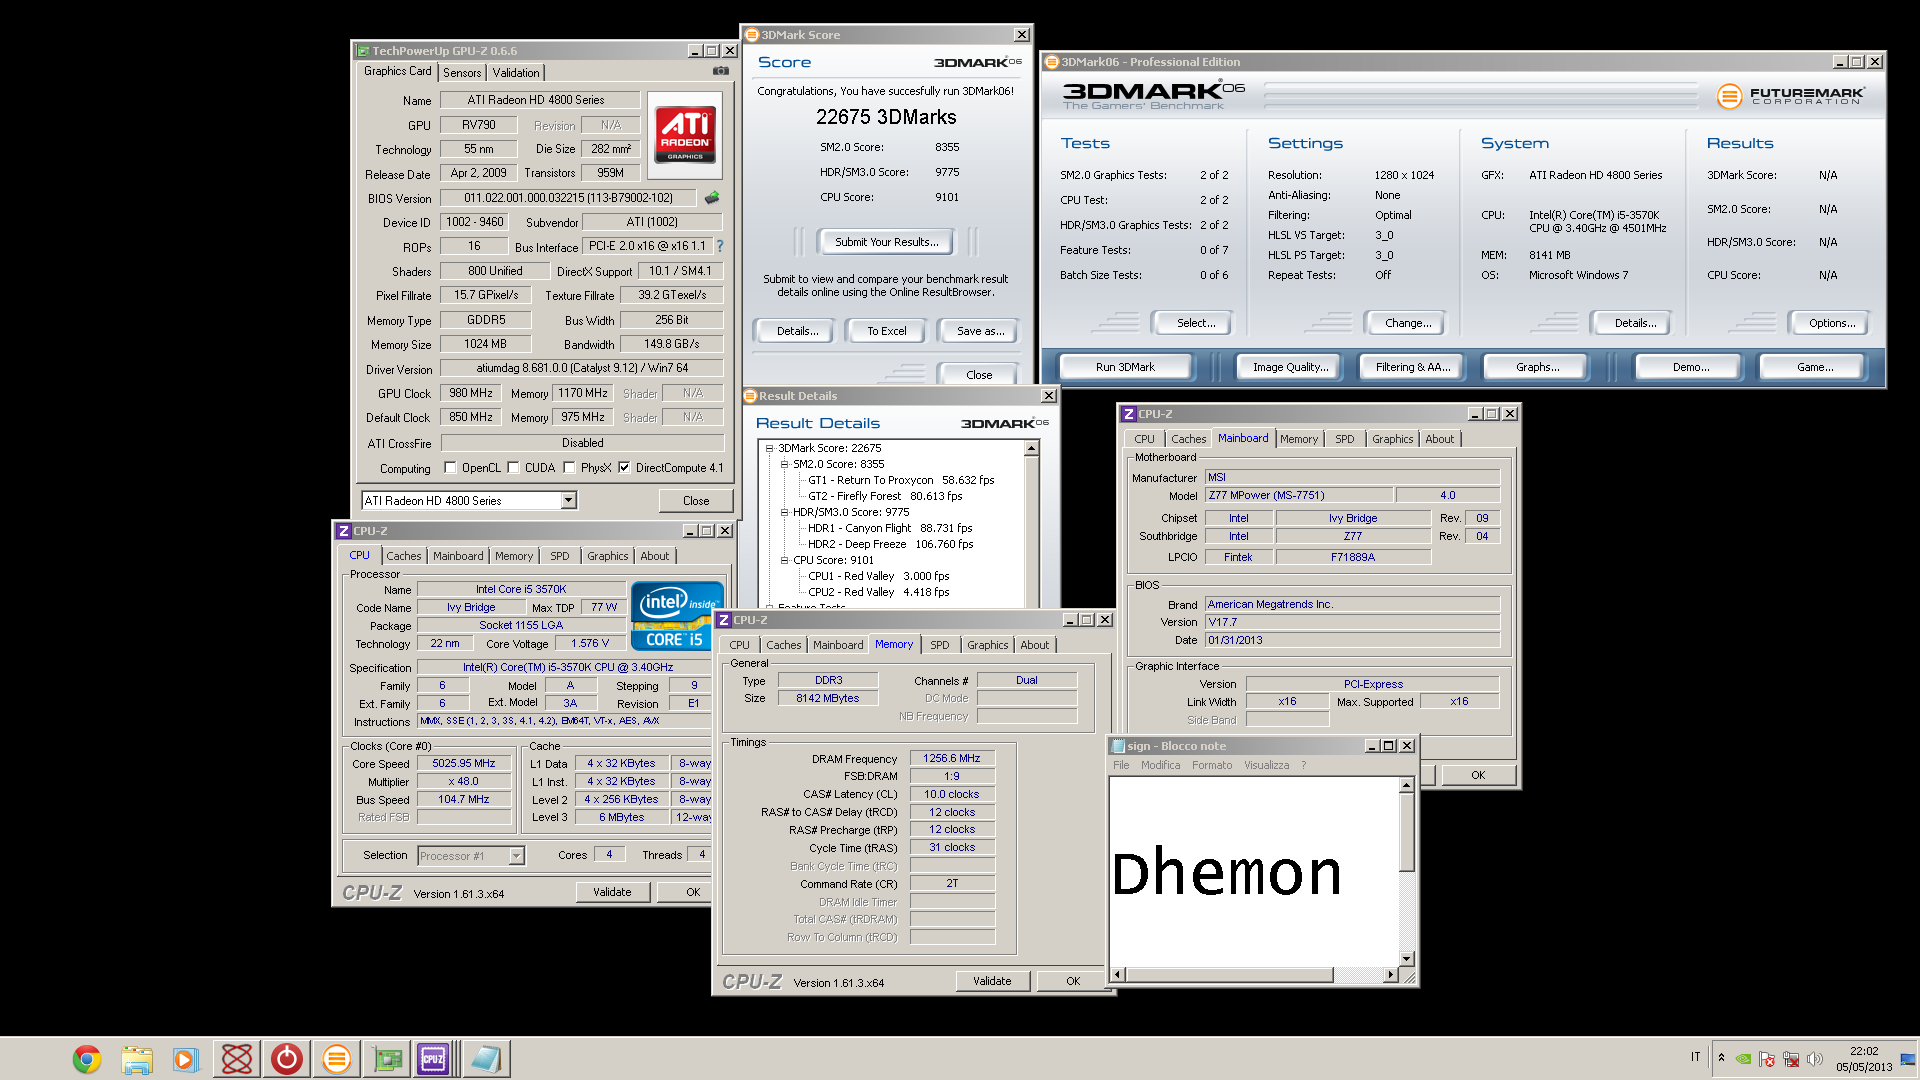Collapse the SM2.0 Score 8355 tree node

(x=784, y=464)
